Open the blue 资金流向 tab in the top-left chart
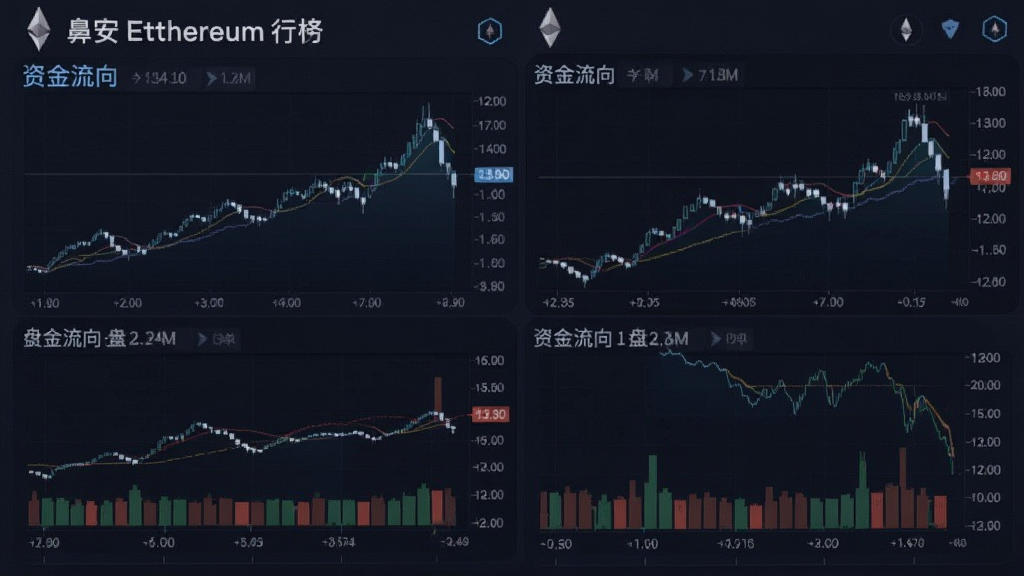 click(x=70, y=76)
